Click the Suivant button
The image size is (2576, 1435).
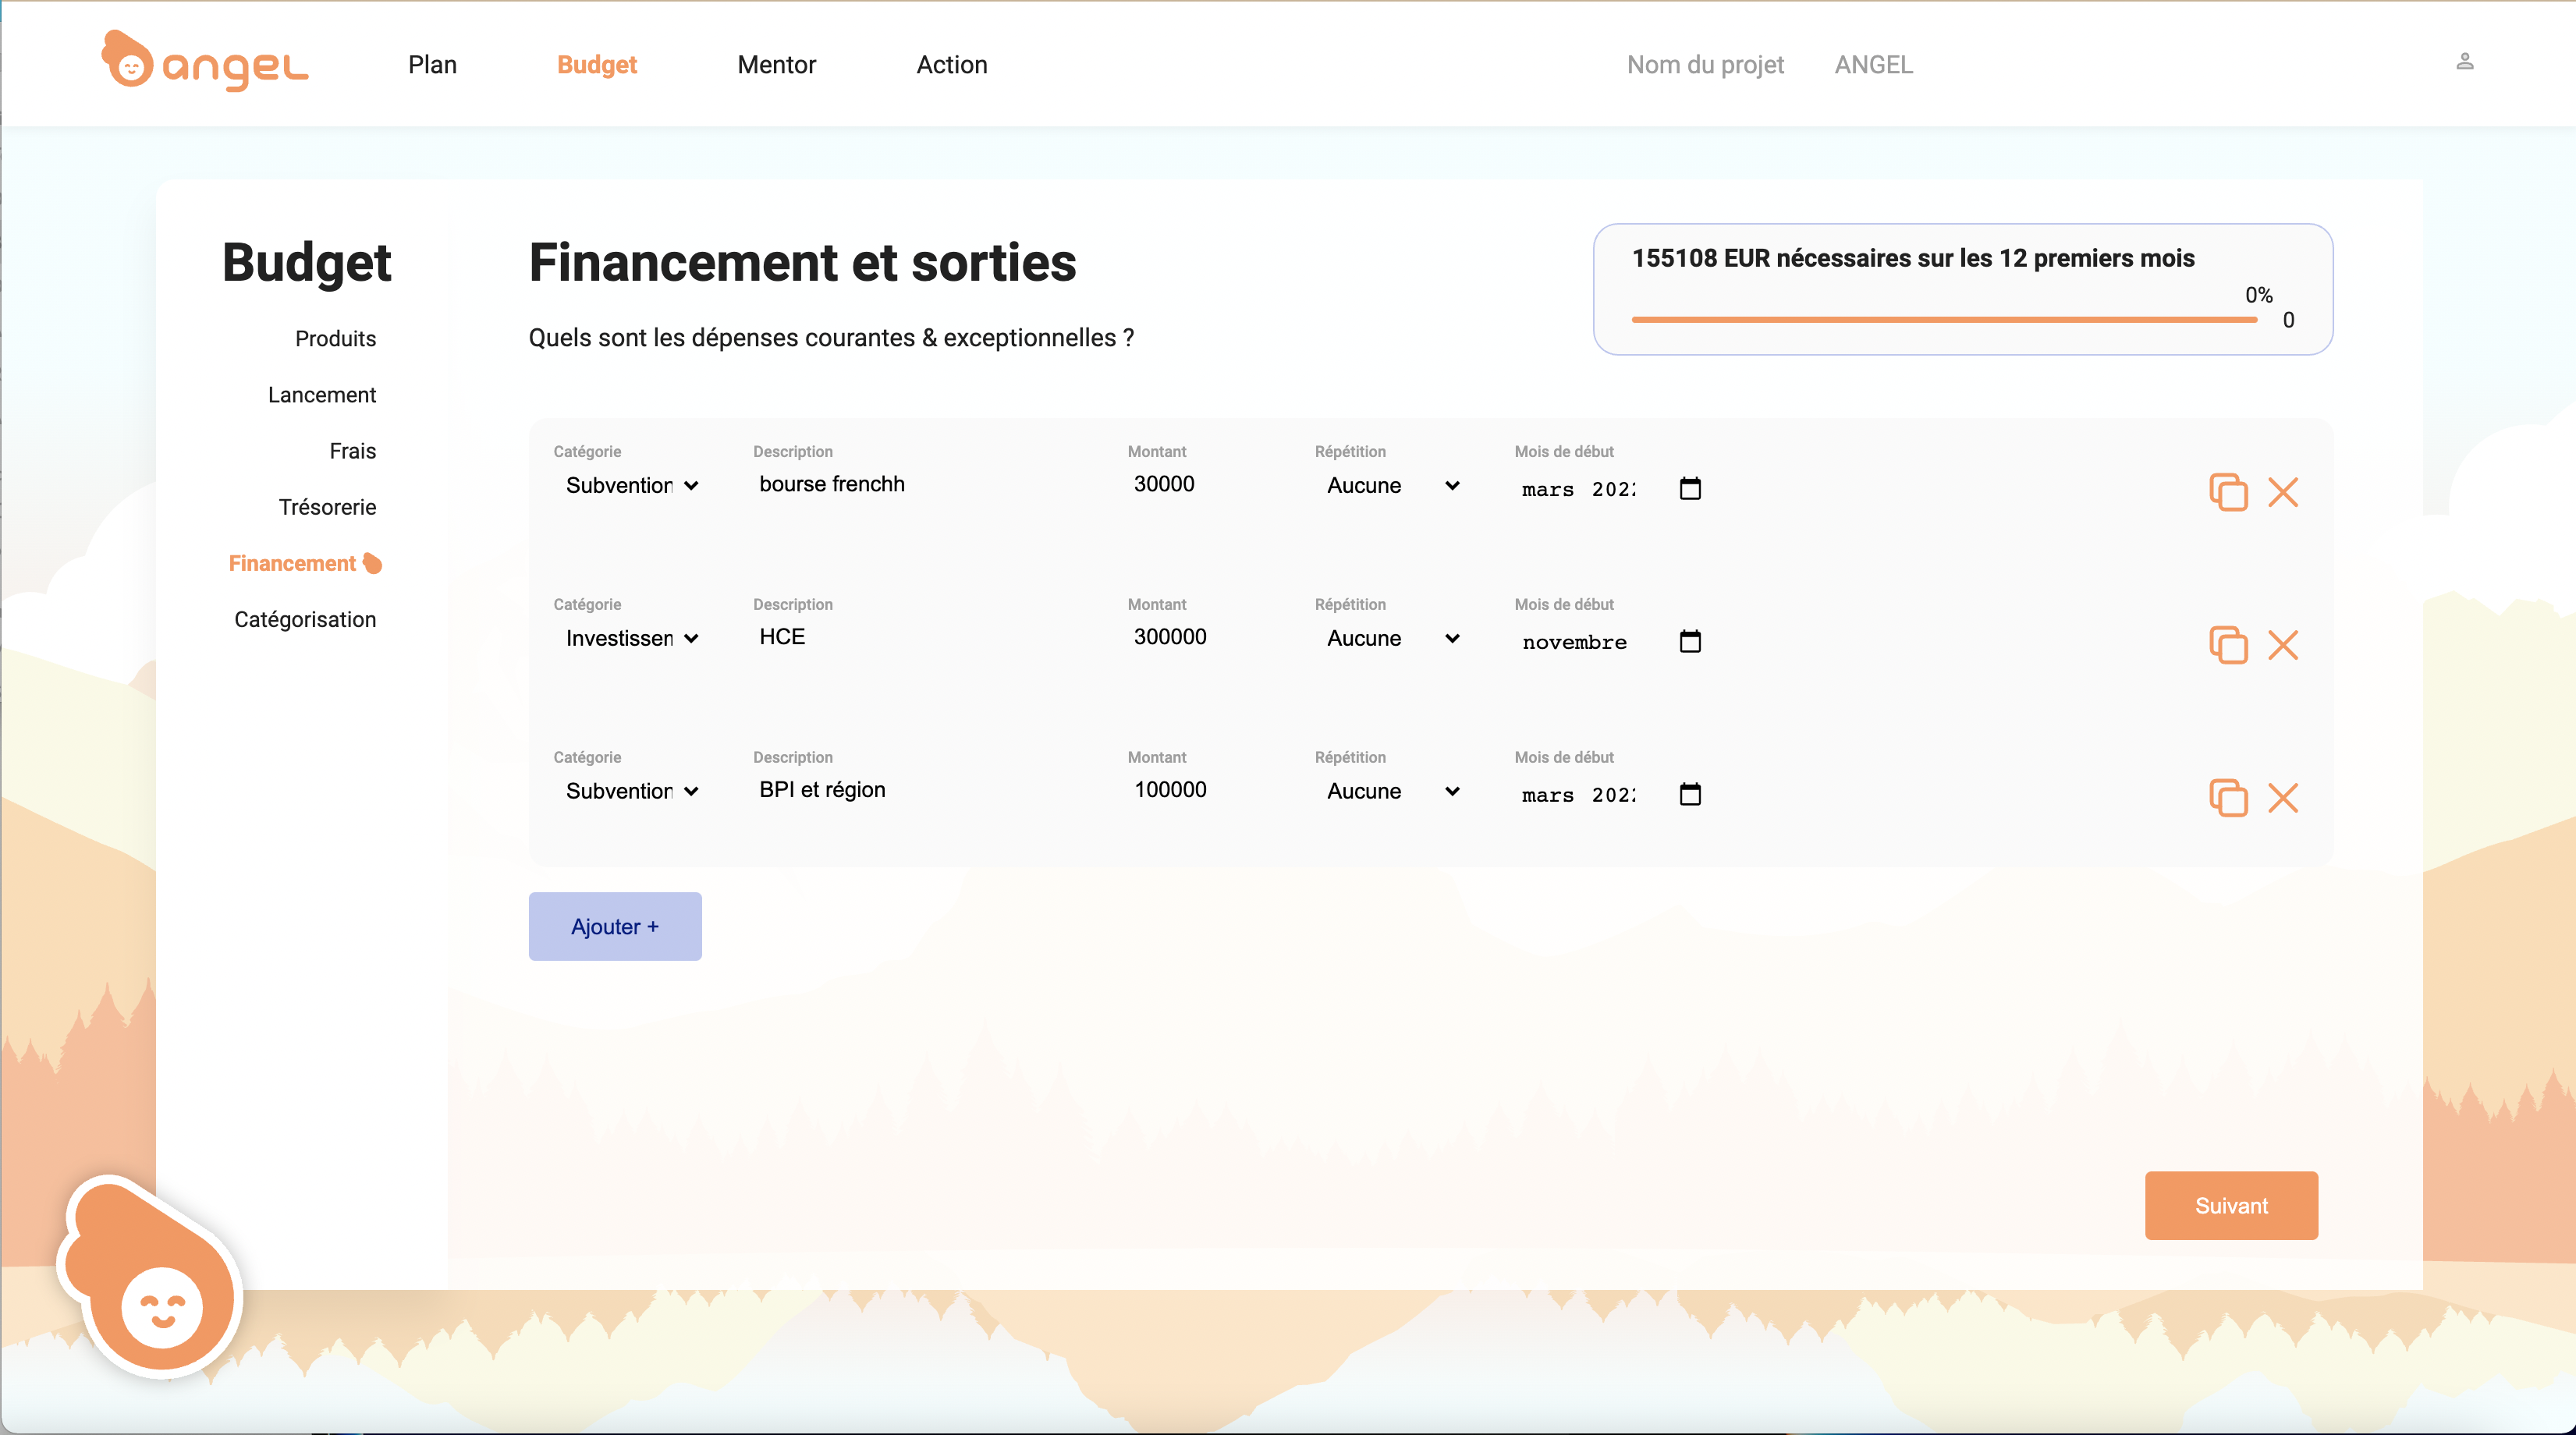click(2231, 1205)
